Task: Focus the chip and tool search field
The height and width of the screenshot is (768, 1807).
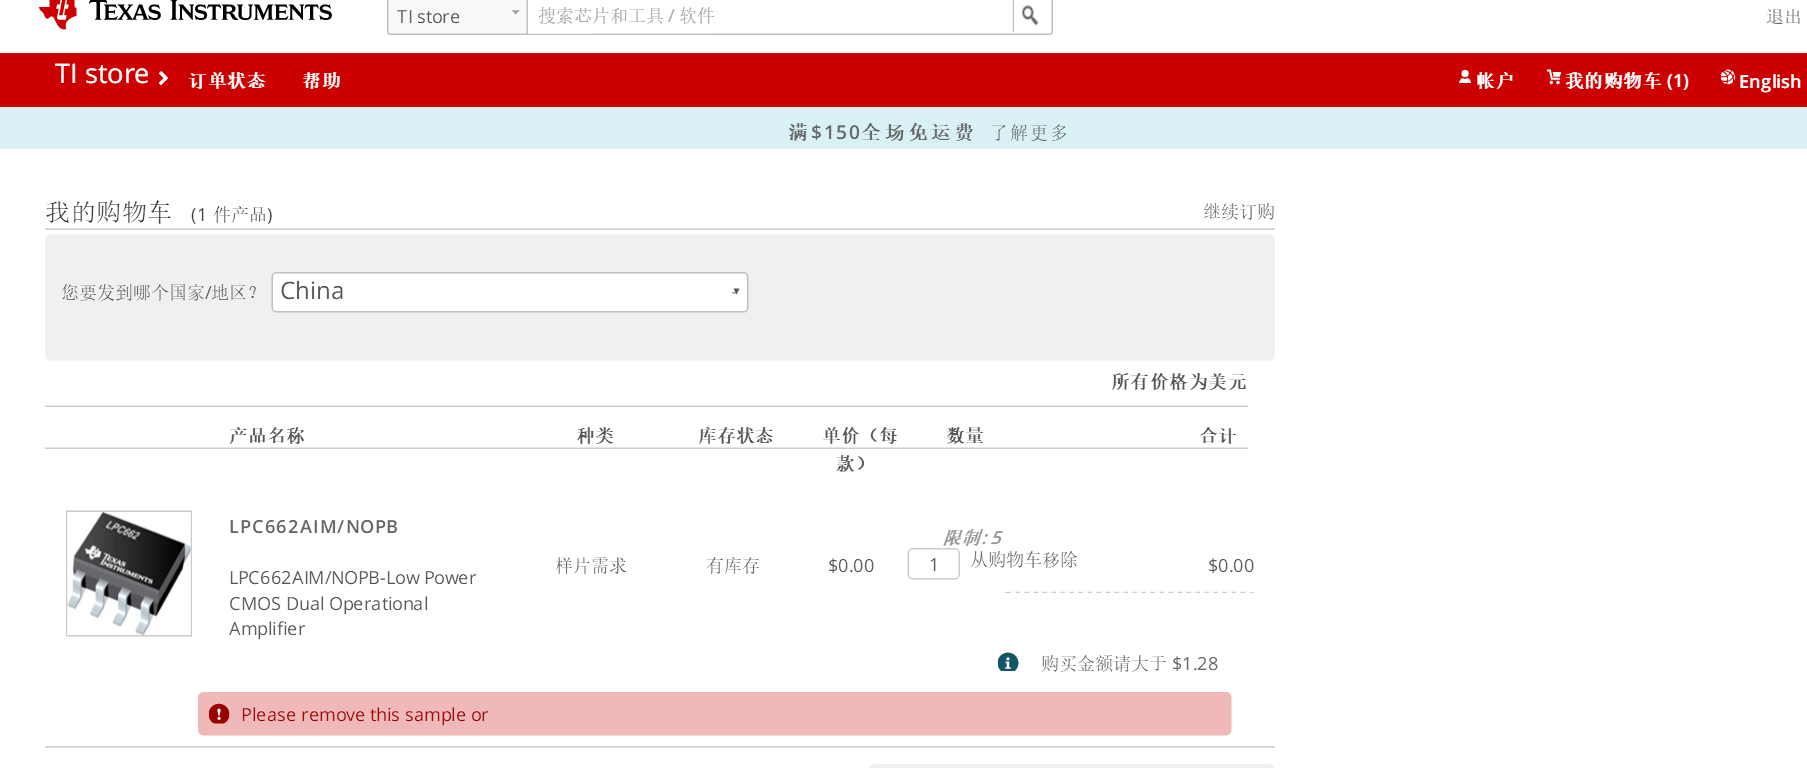Action: coord(770,16)
